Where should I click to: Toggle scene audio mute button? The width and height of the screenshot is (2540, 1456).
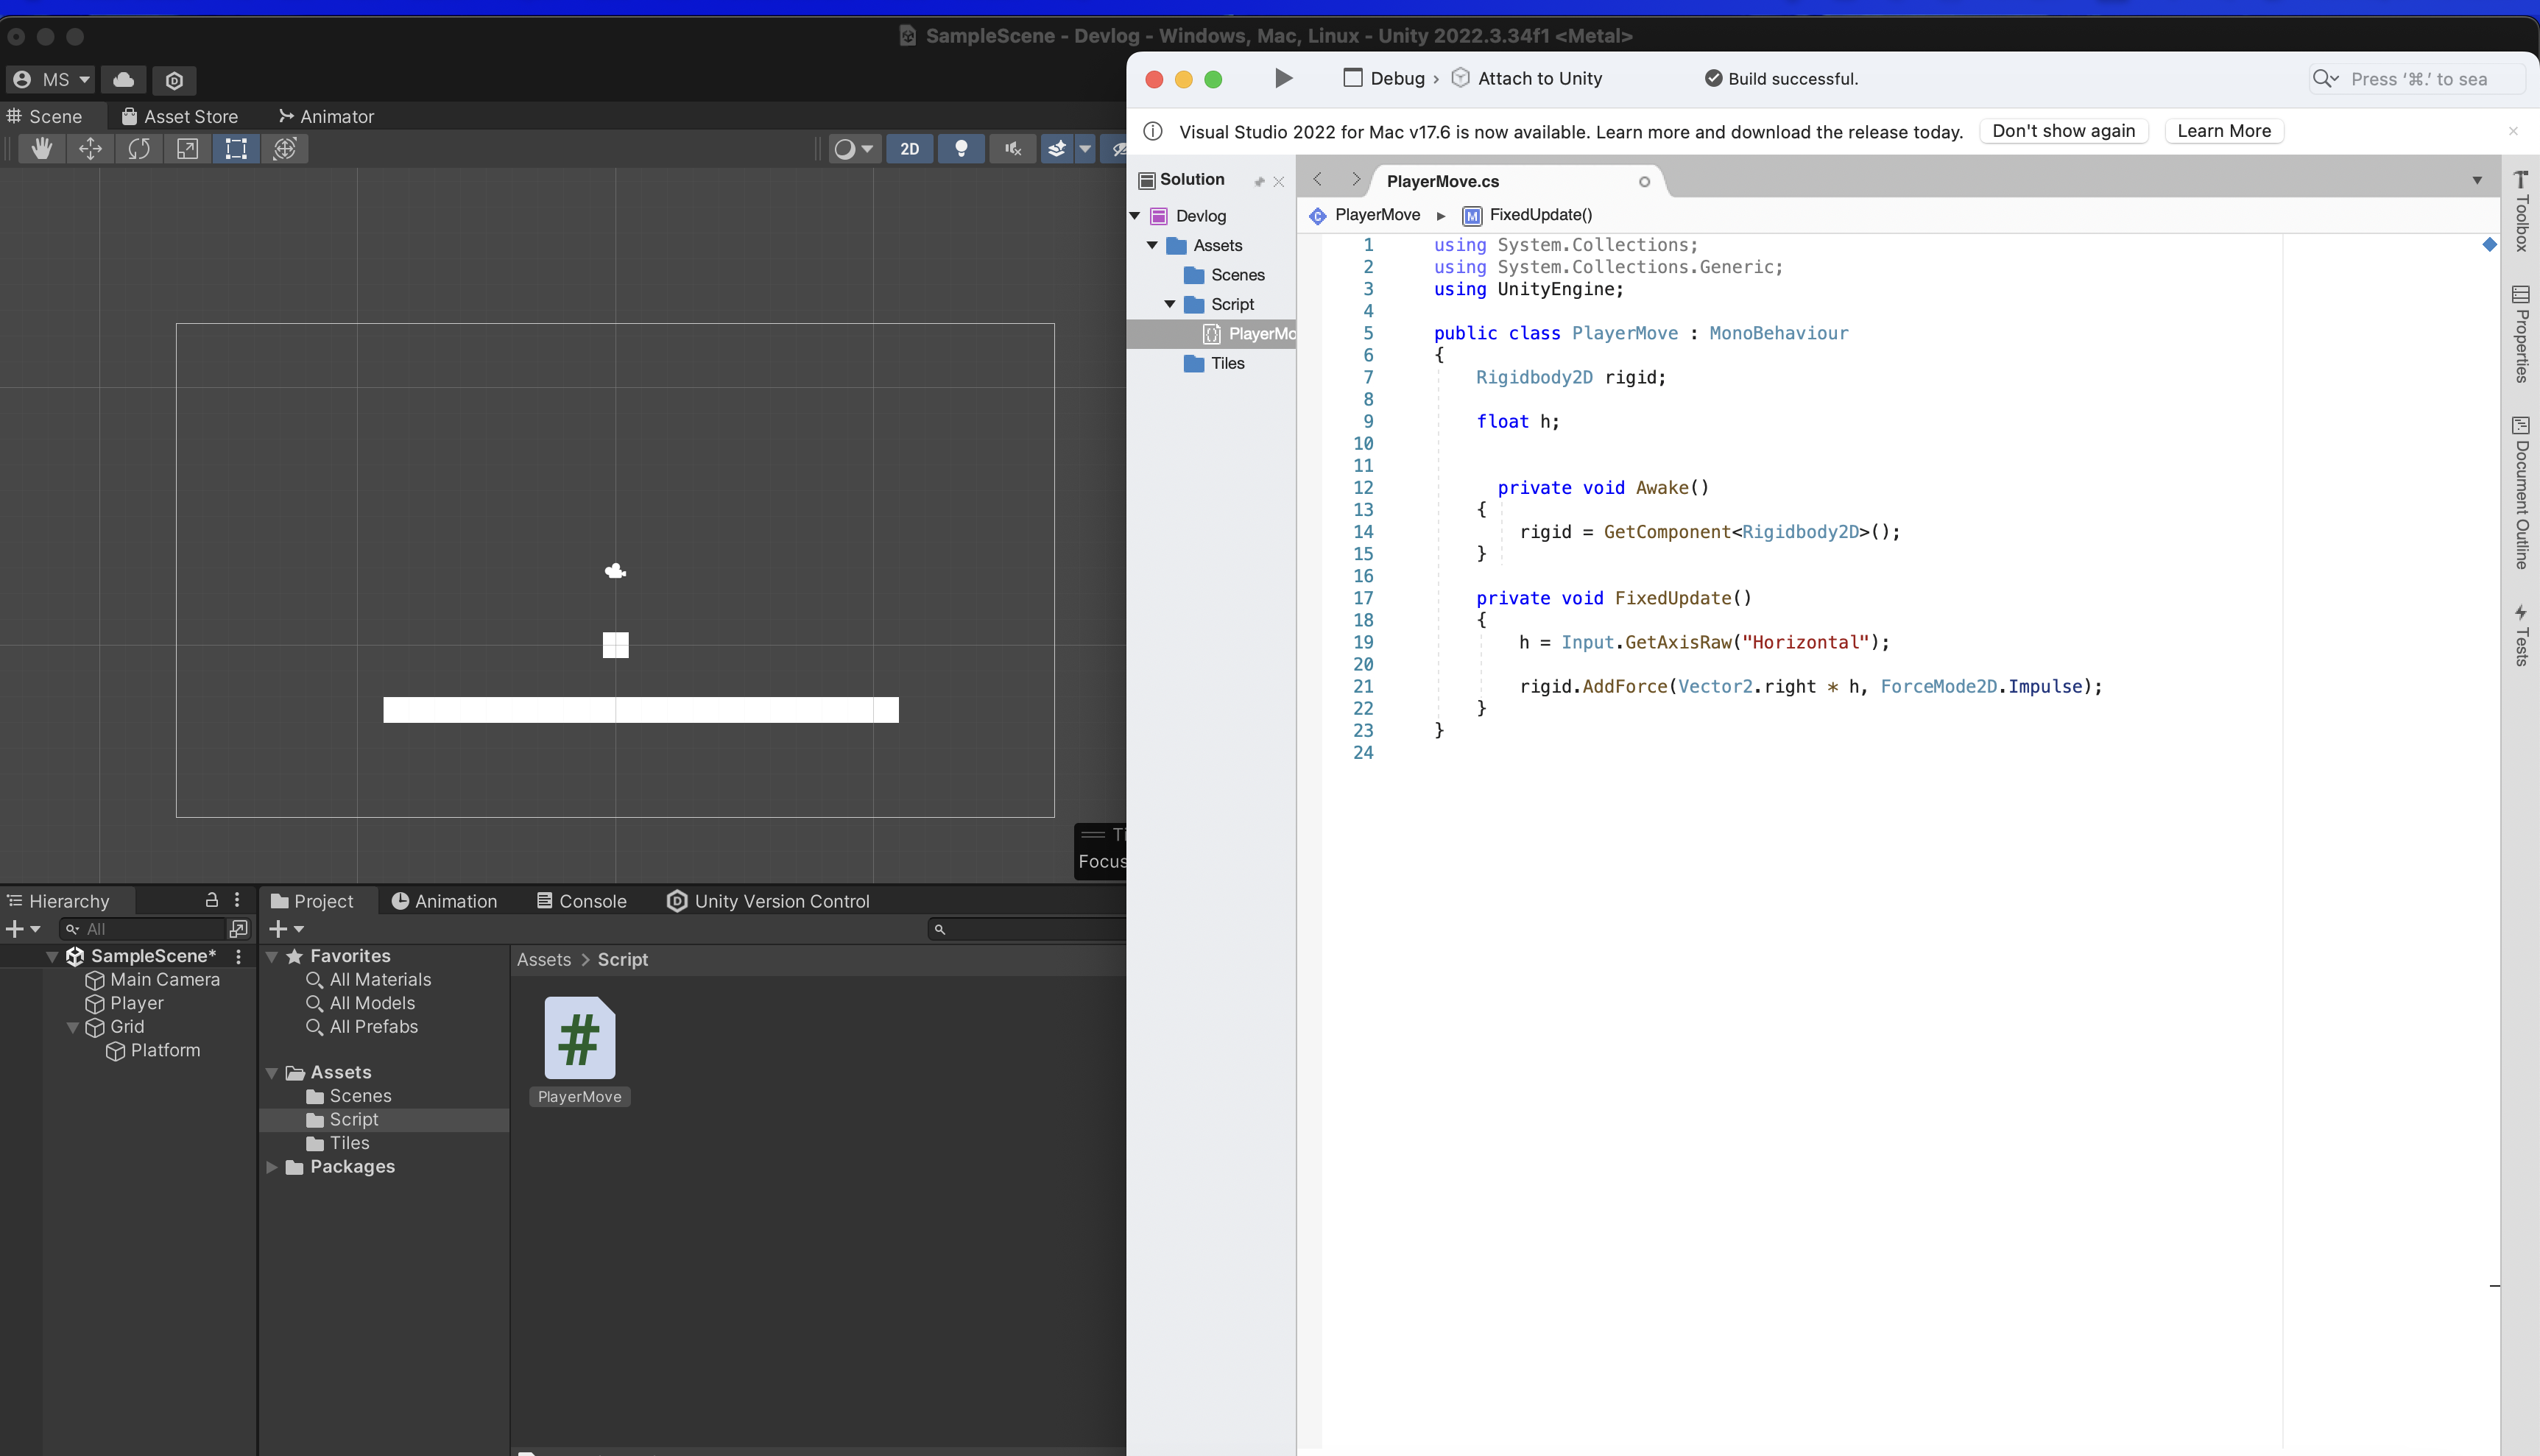[1012, 149]
